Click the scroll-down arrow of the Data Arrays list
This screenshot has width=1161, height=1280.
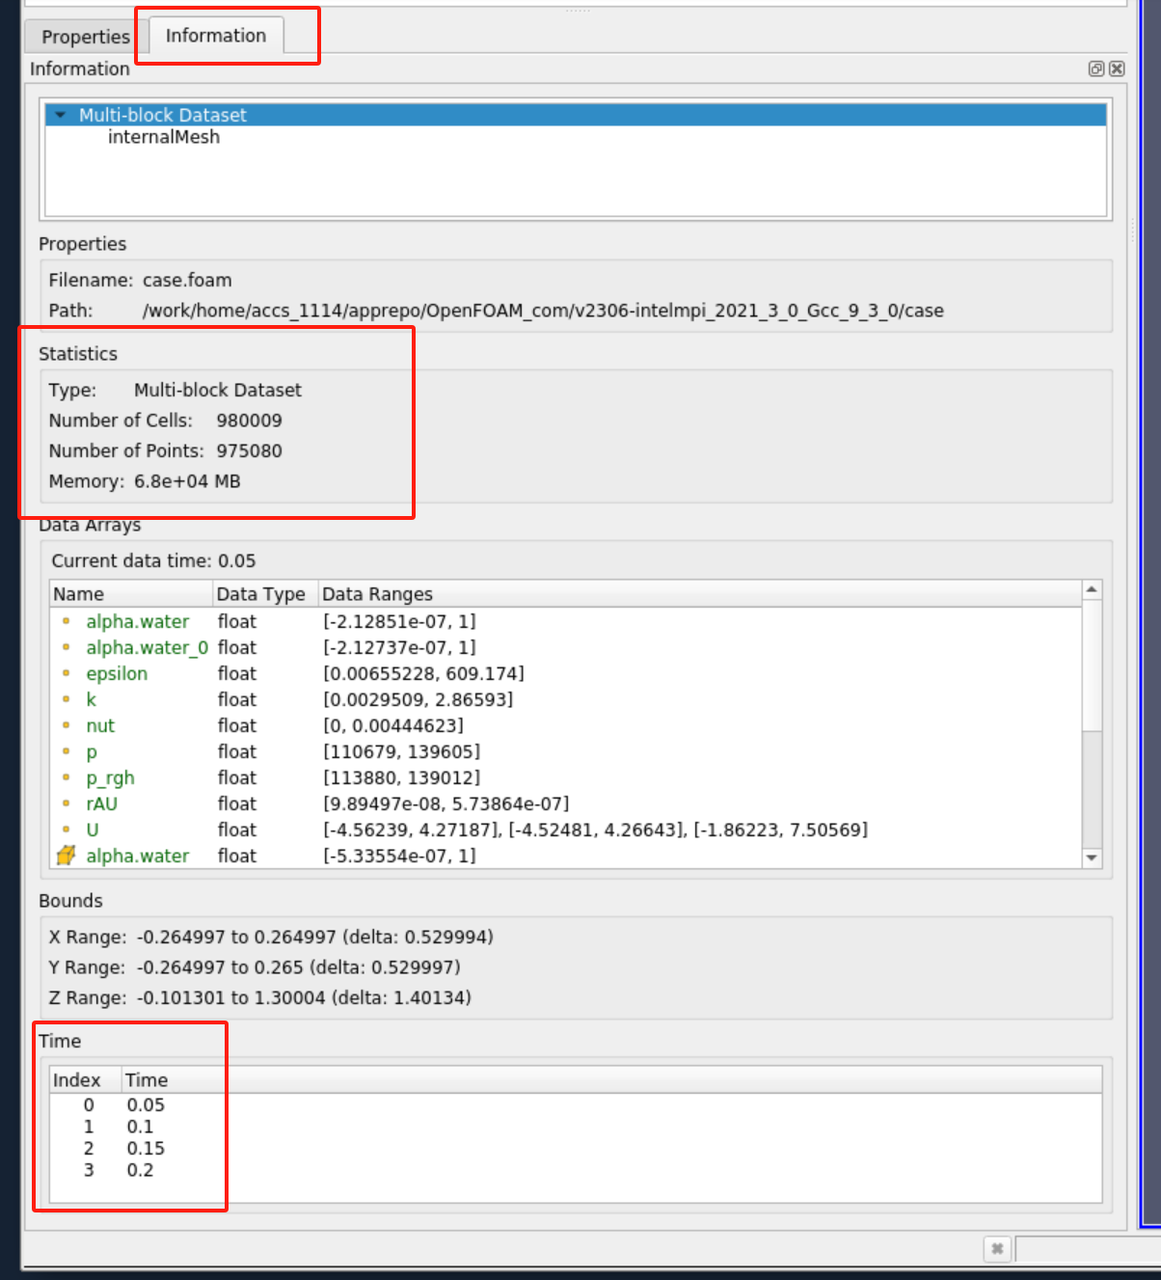point(1092,858)
